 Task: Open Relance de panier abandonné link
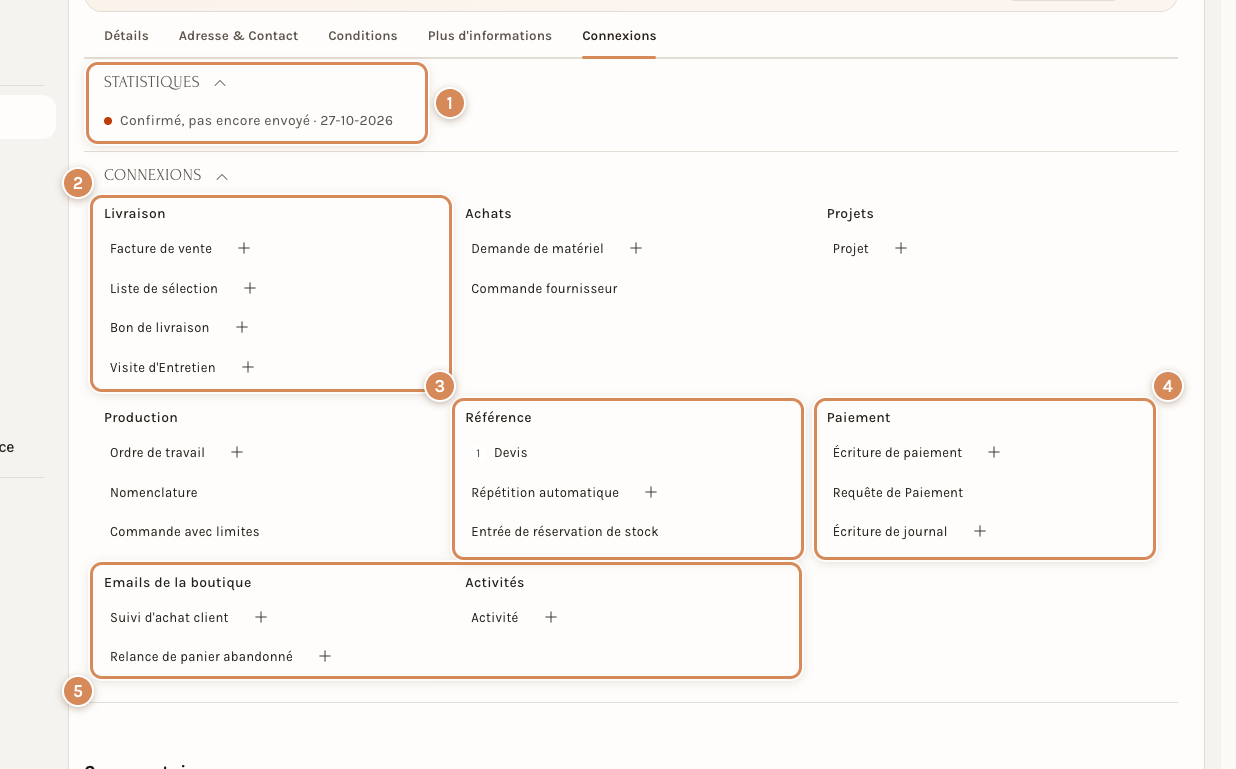click(201, 657)
